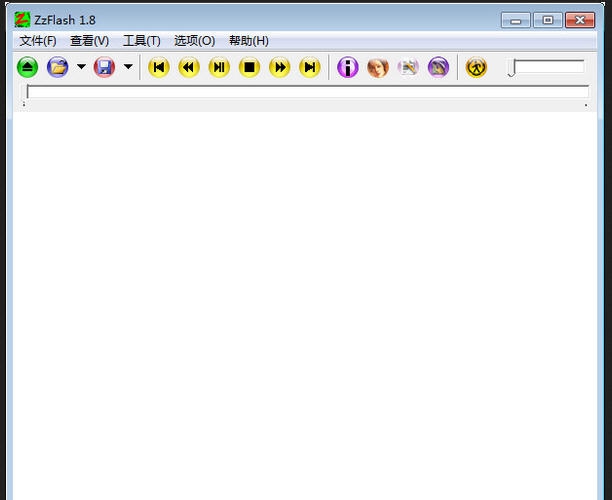Click the volume slider in toolbar
Image resolution: width=612 pixels, height=500 pixels.
546,67
